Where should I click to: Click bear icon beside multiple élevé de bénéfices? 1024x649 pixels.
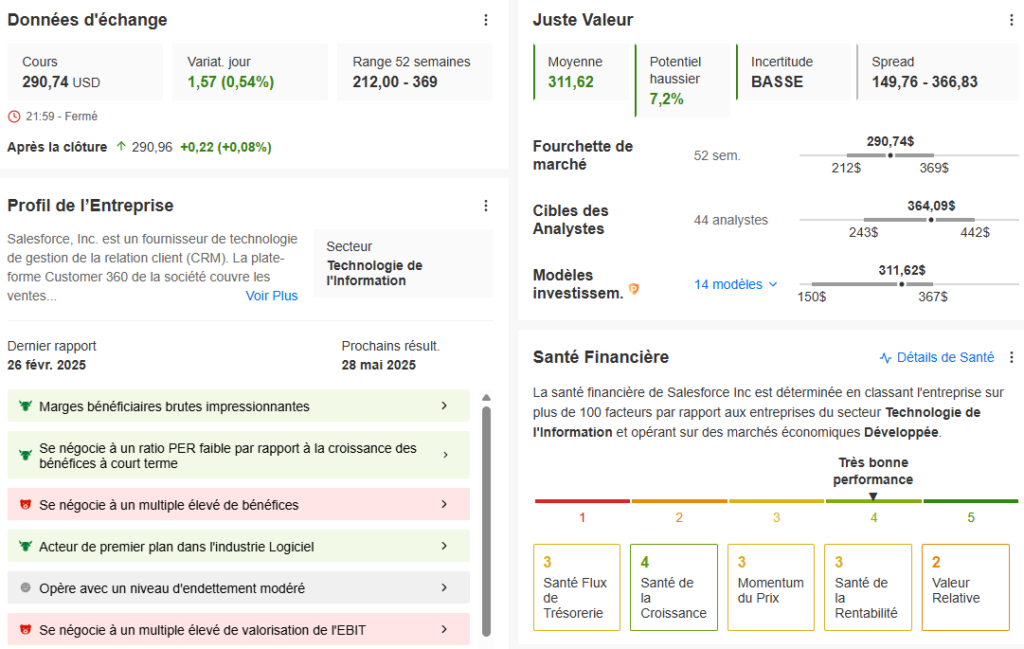coord(25,505)
